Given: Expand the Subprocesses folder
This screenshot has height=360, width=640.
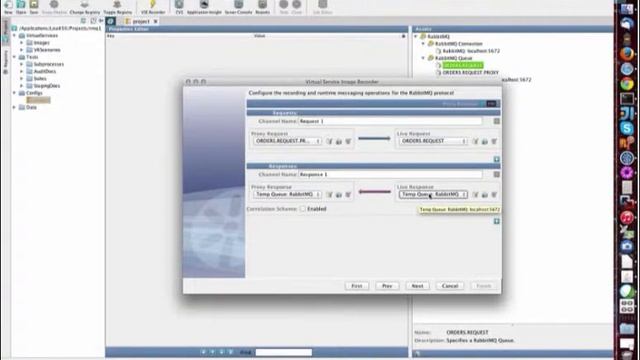Looking at the screenshot, I should tap(22, 64).
